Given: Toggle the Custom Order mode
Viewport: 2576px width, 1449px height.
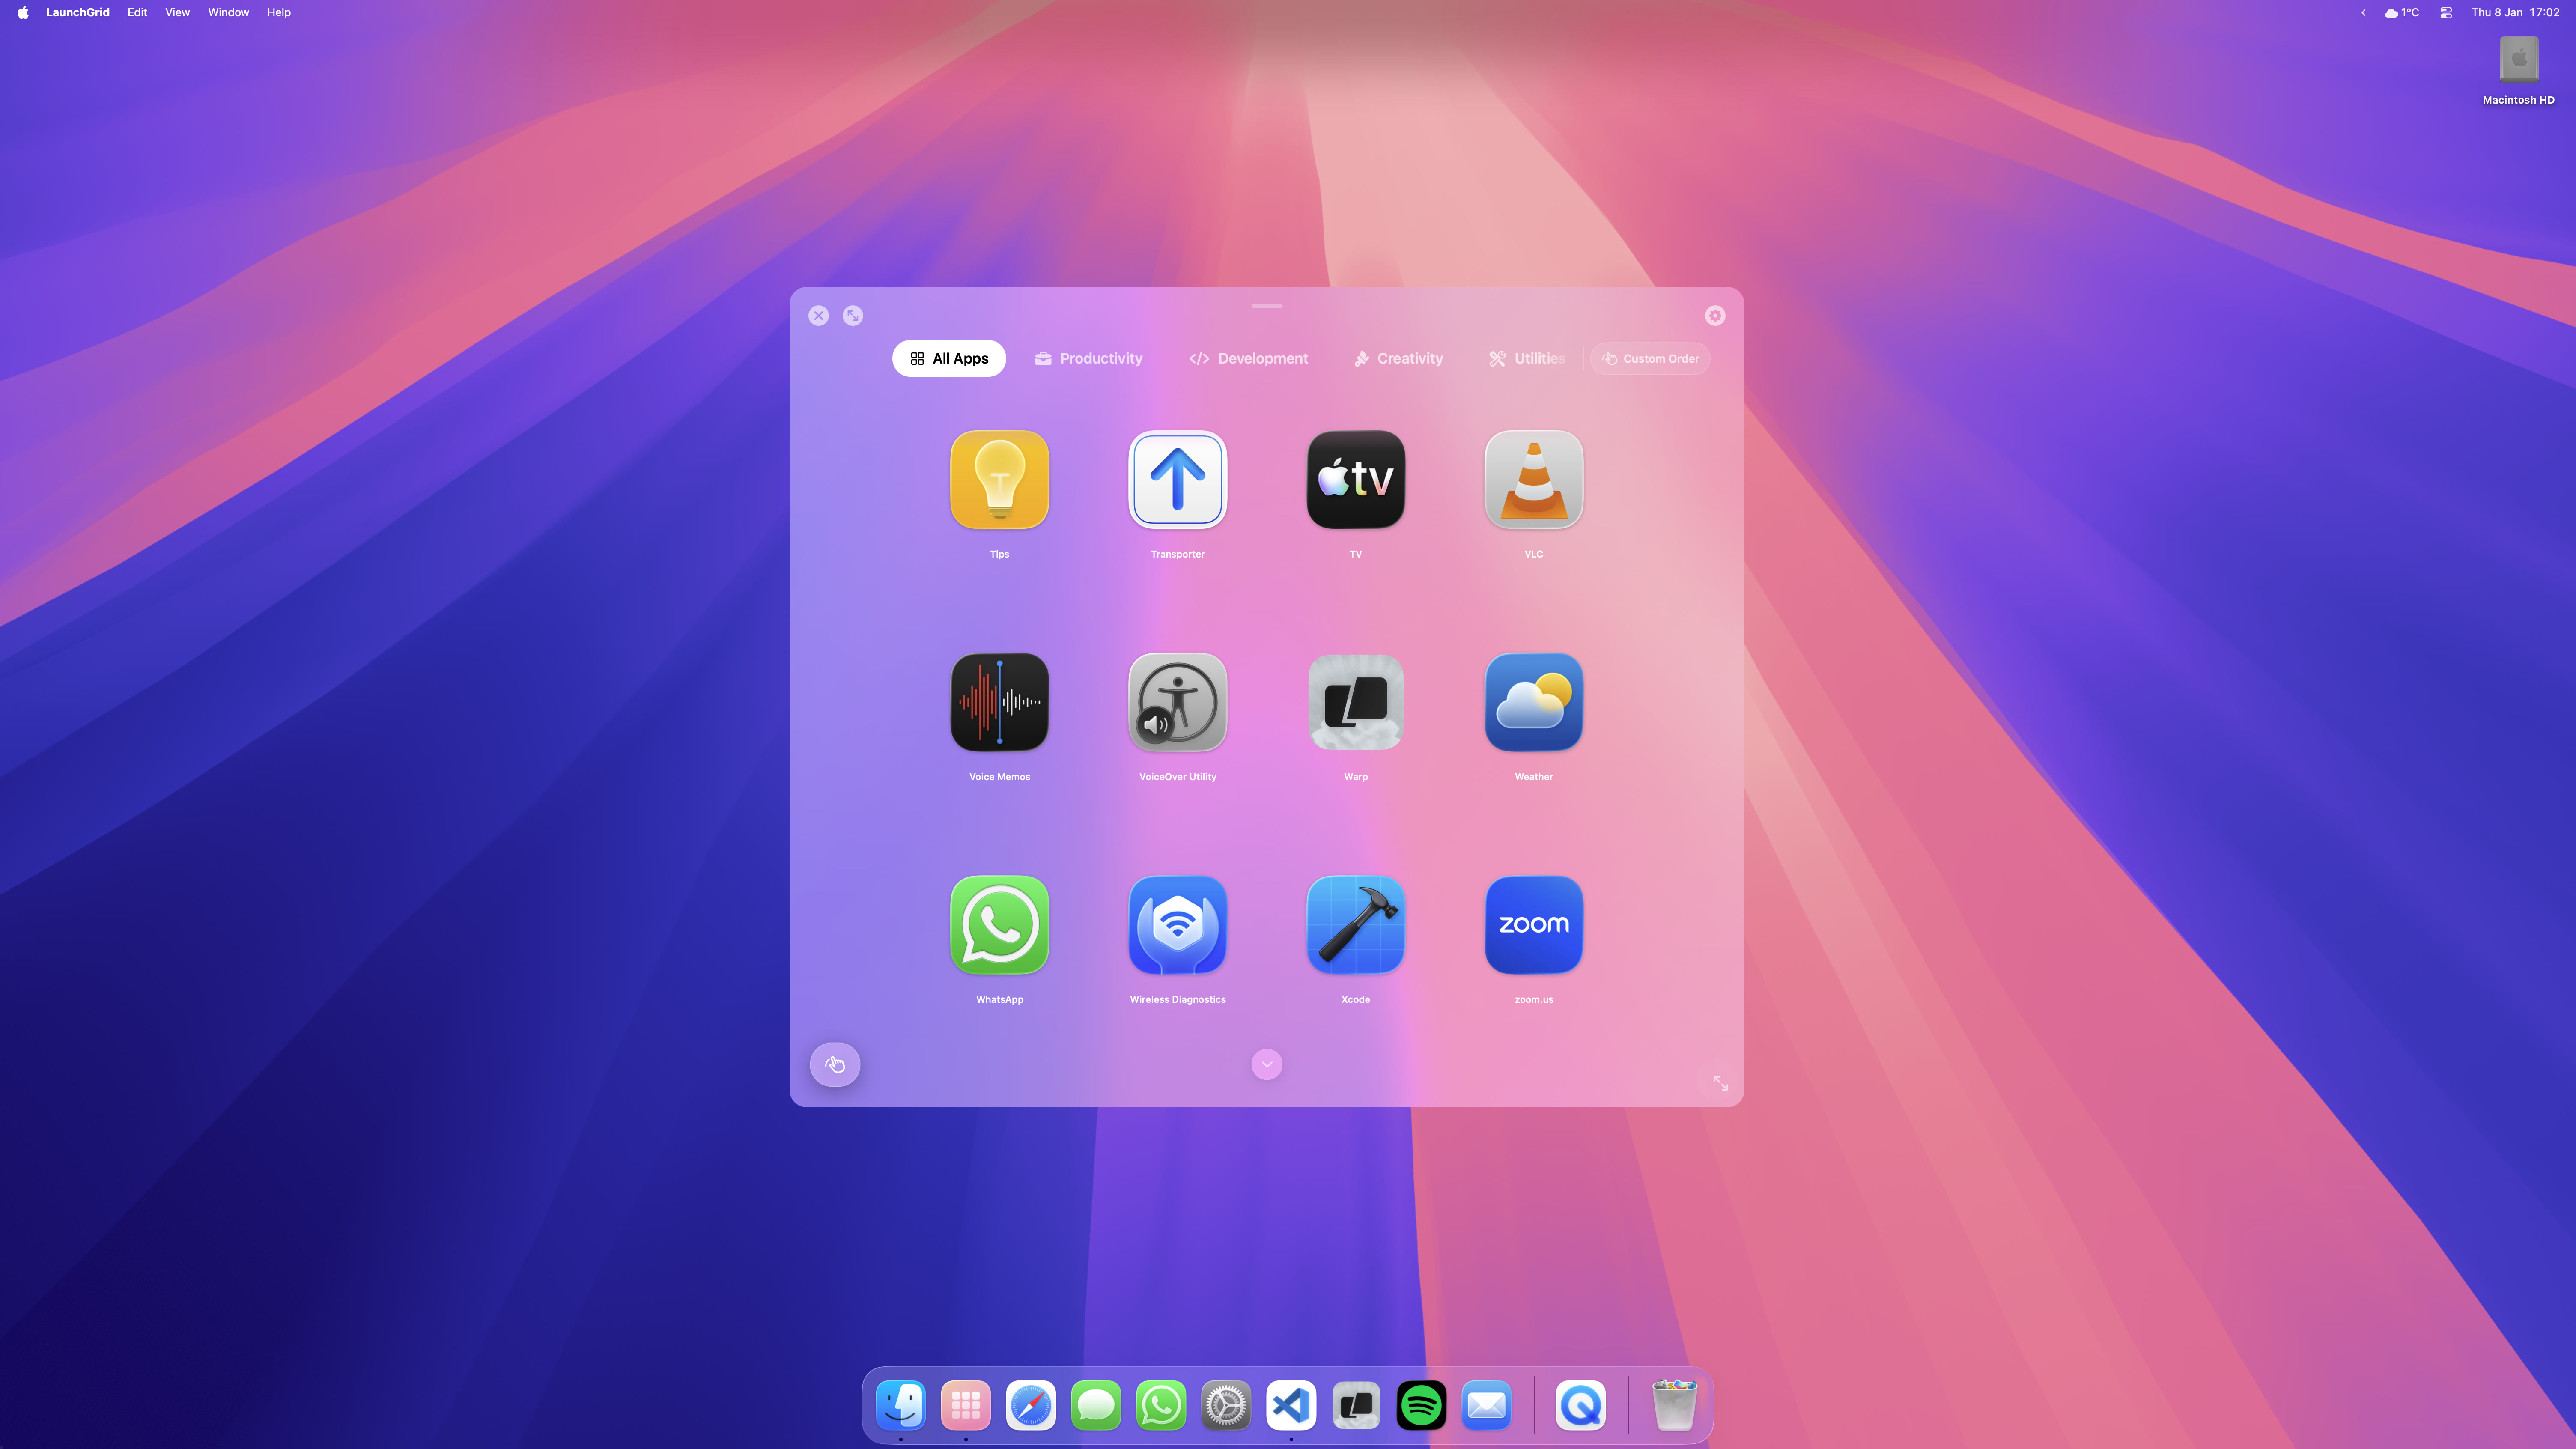Looking at the screenshot, I should point(1649,358).
